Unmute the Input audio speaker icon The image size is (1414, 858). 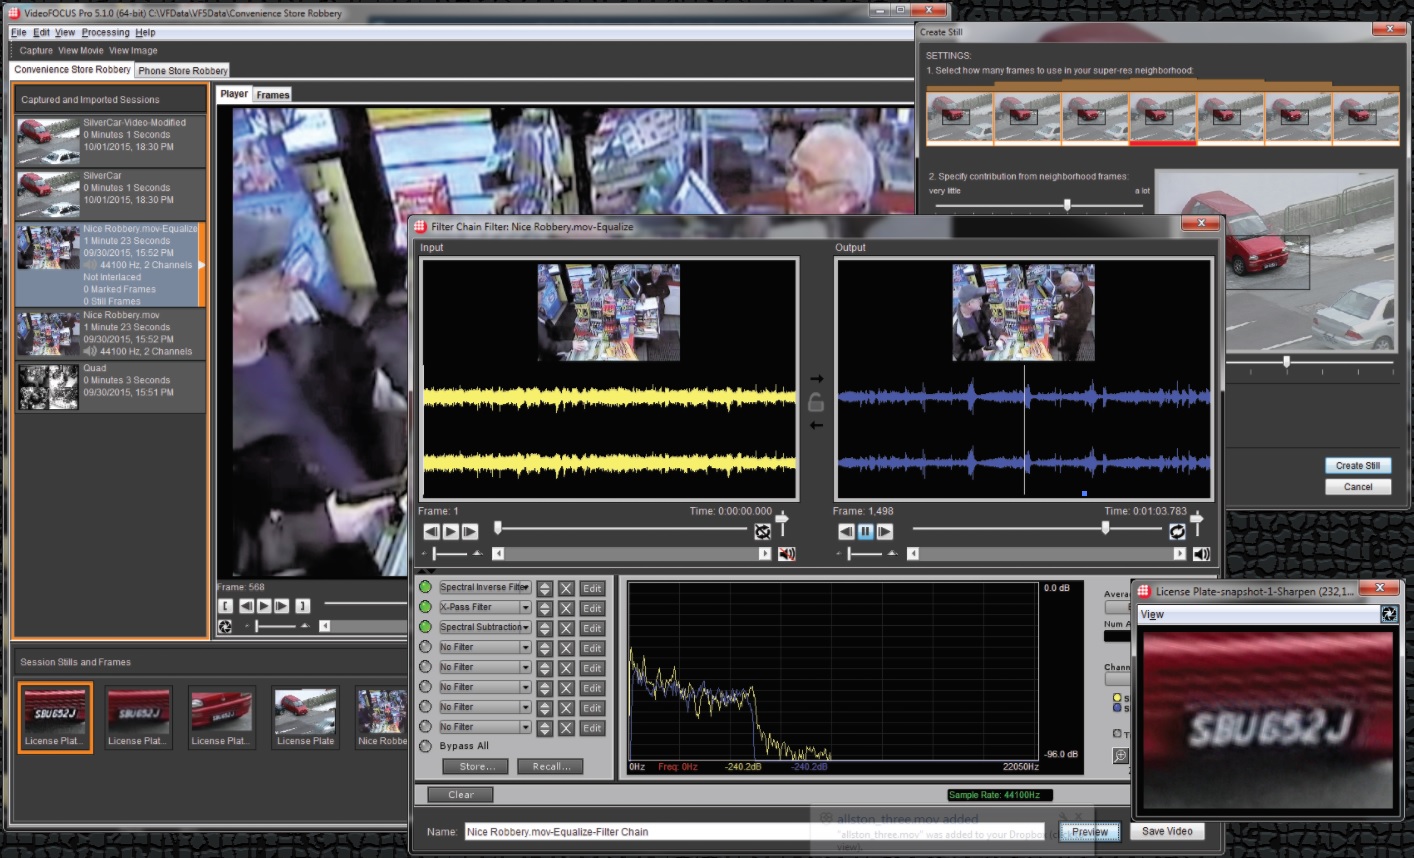coord(787,554)
